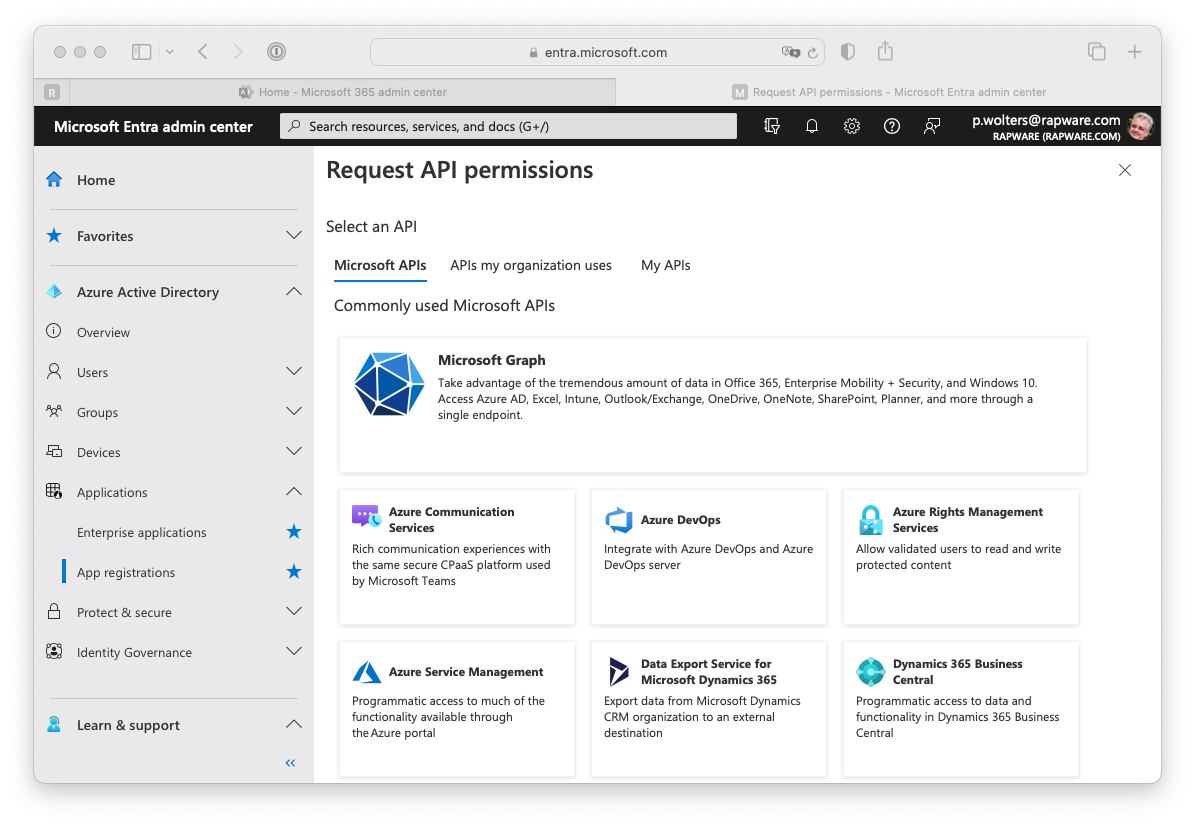The height and width of the screenshot is (825, 1195).
Task: Open the pinned R browser tab
Action: [52, 92]
